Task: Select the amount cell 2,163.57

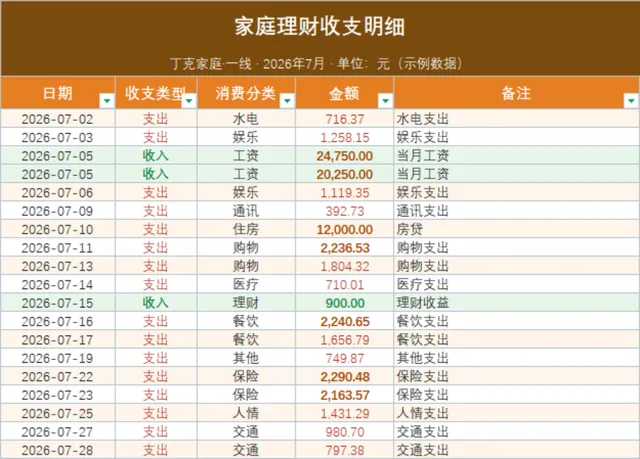Action: tap(344, 395)
